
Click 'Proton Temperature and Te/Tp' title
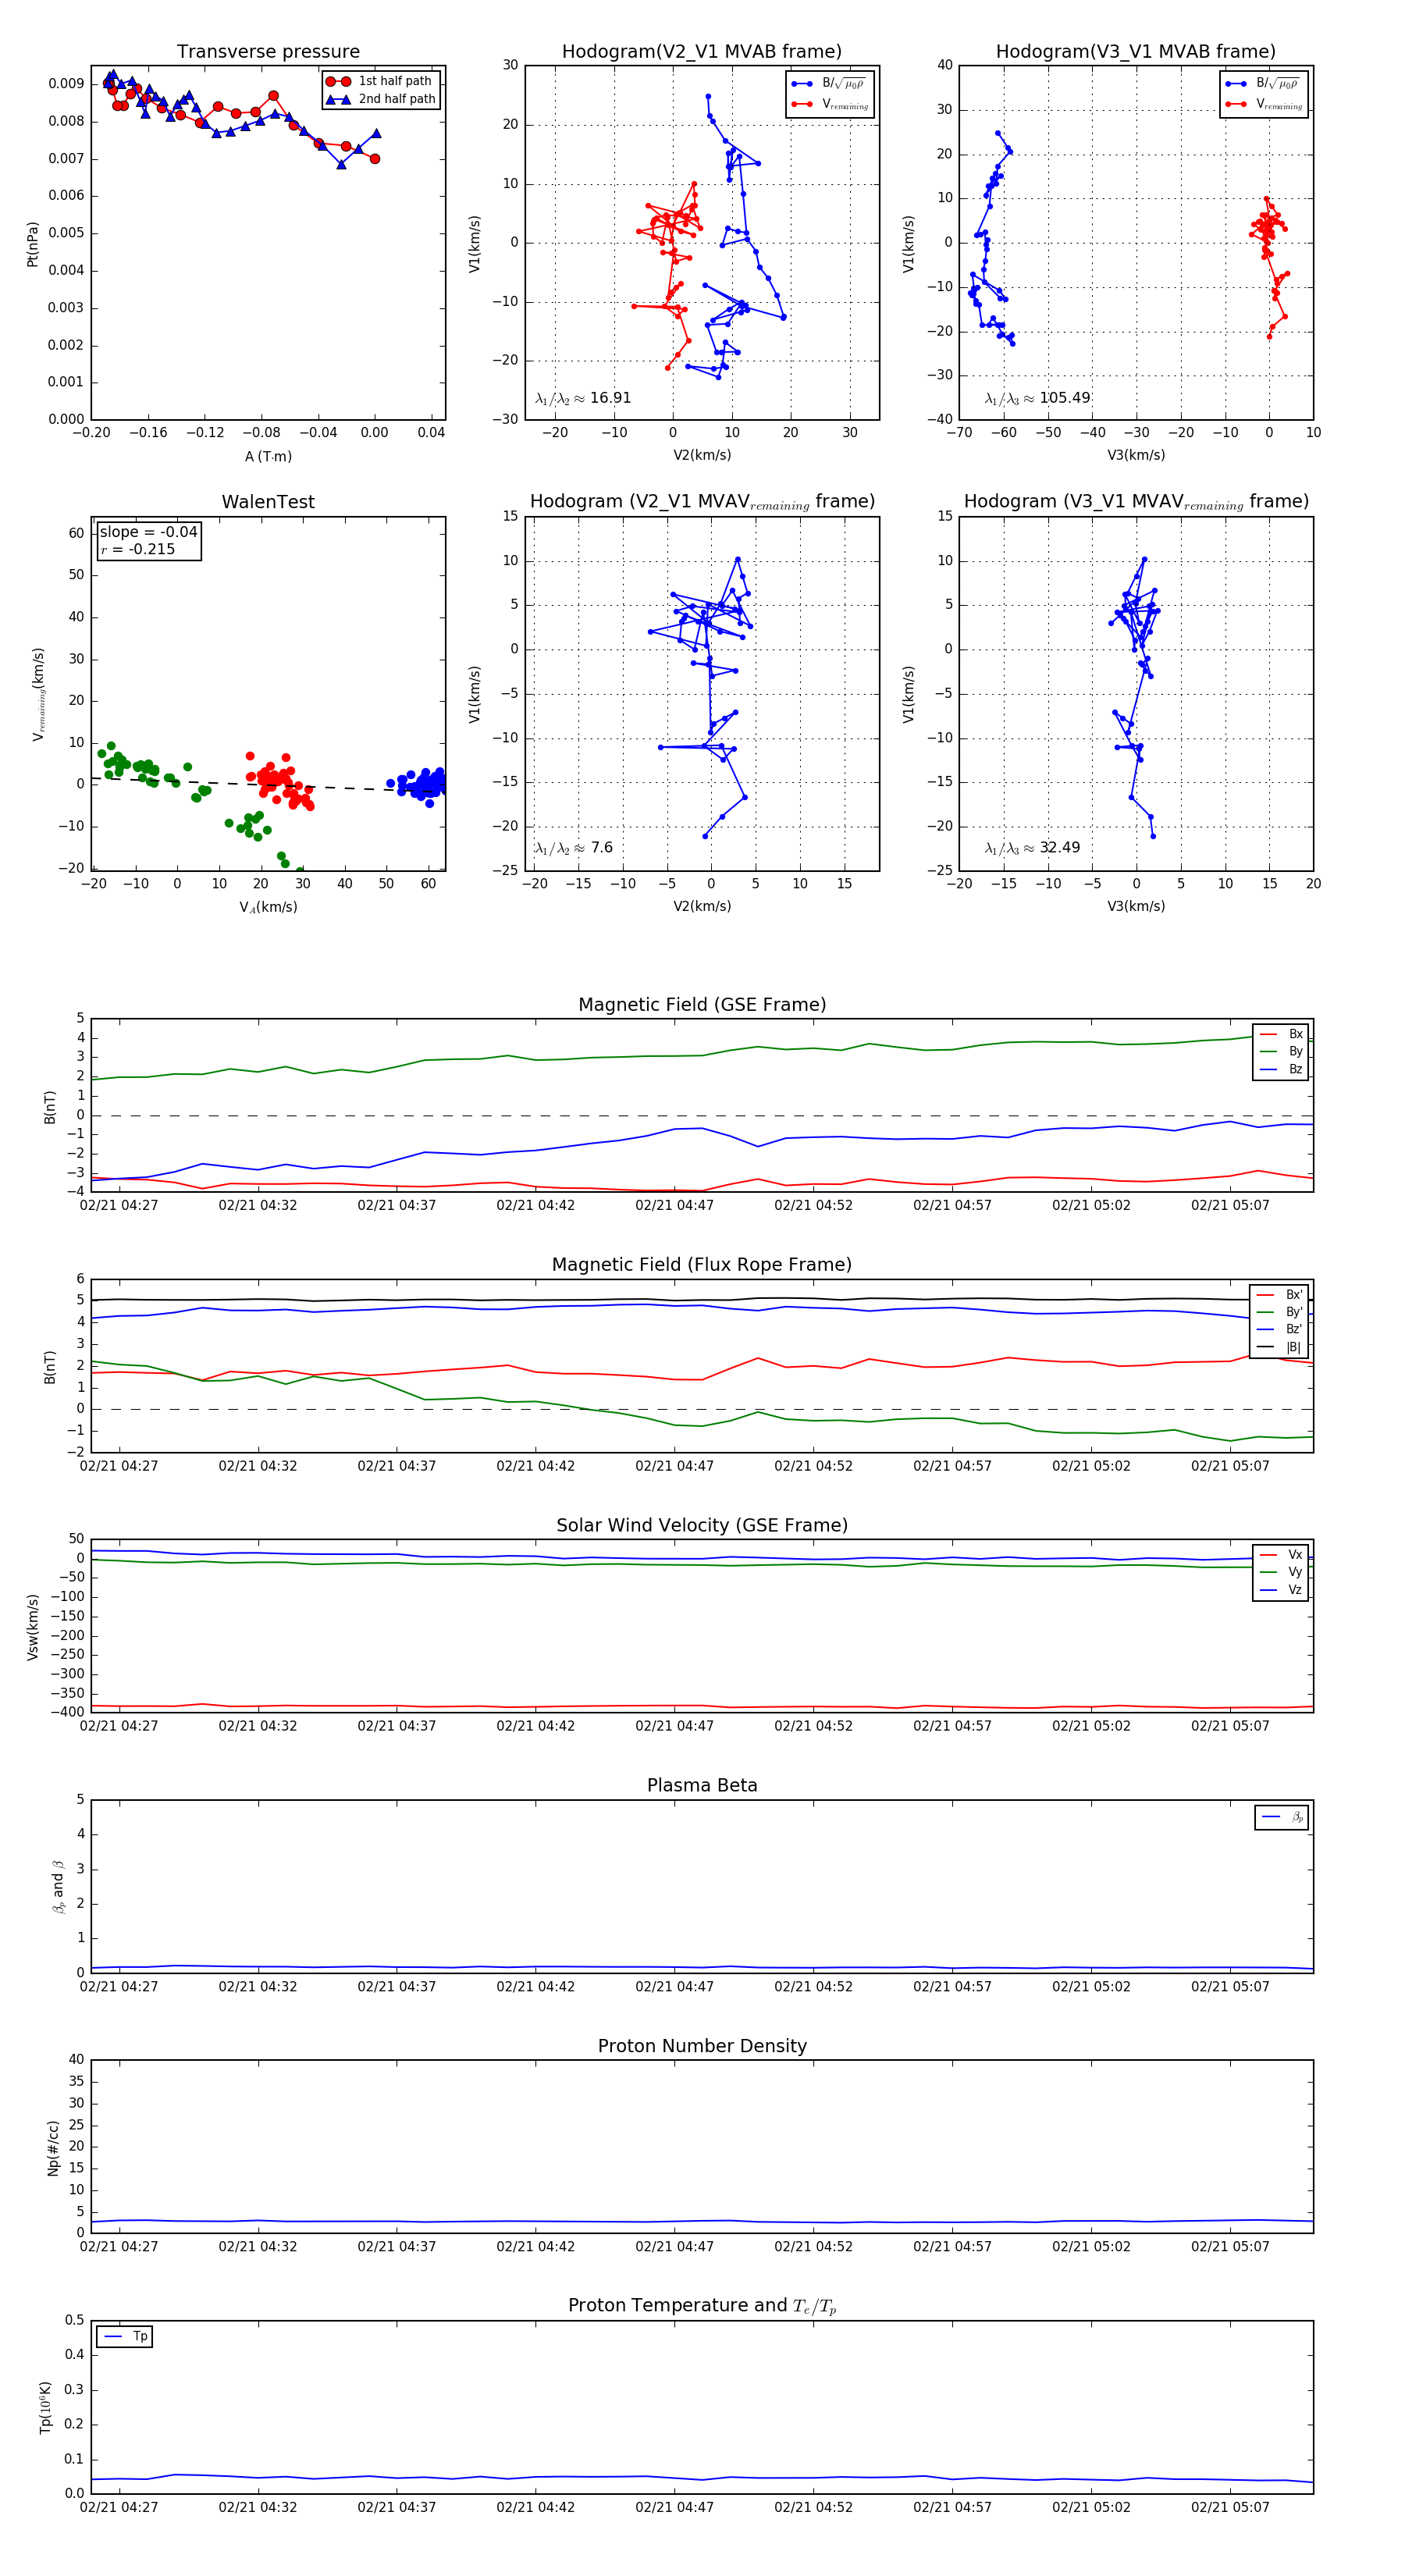point(702,2306)
